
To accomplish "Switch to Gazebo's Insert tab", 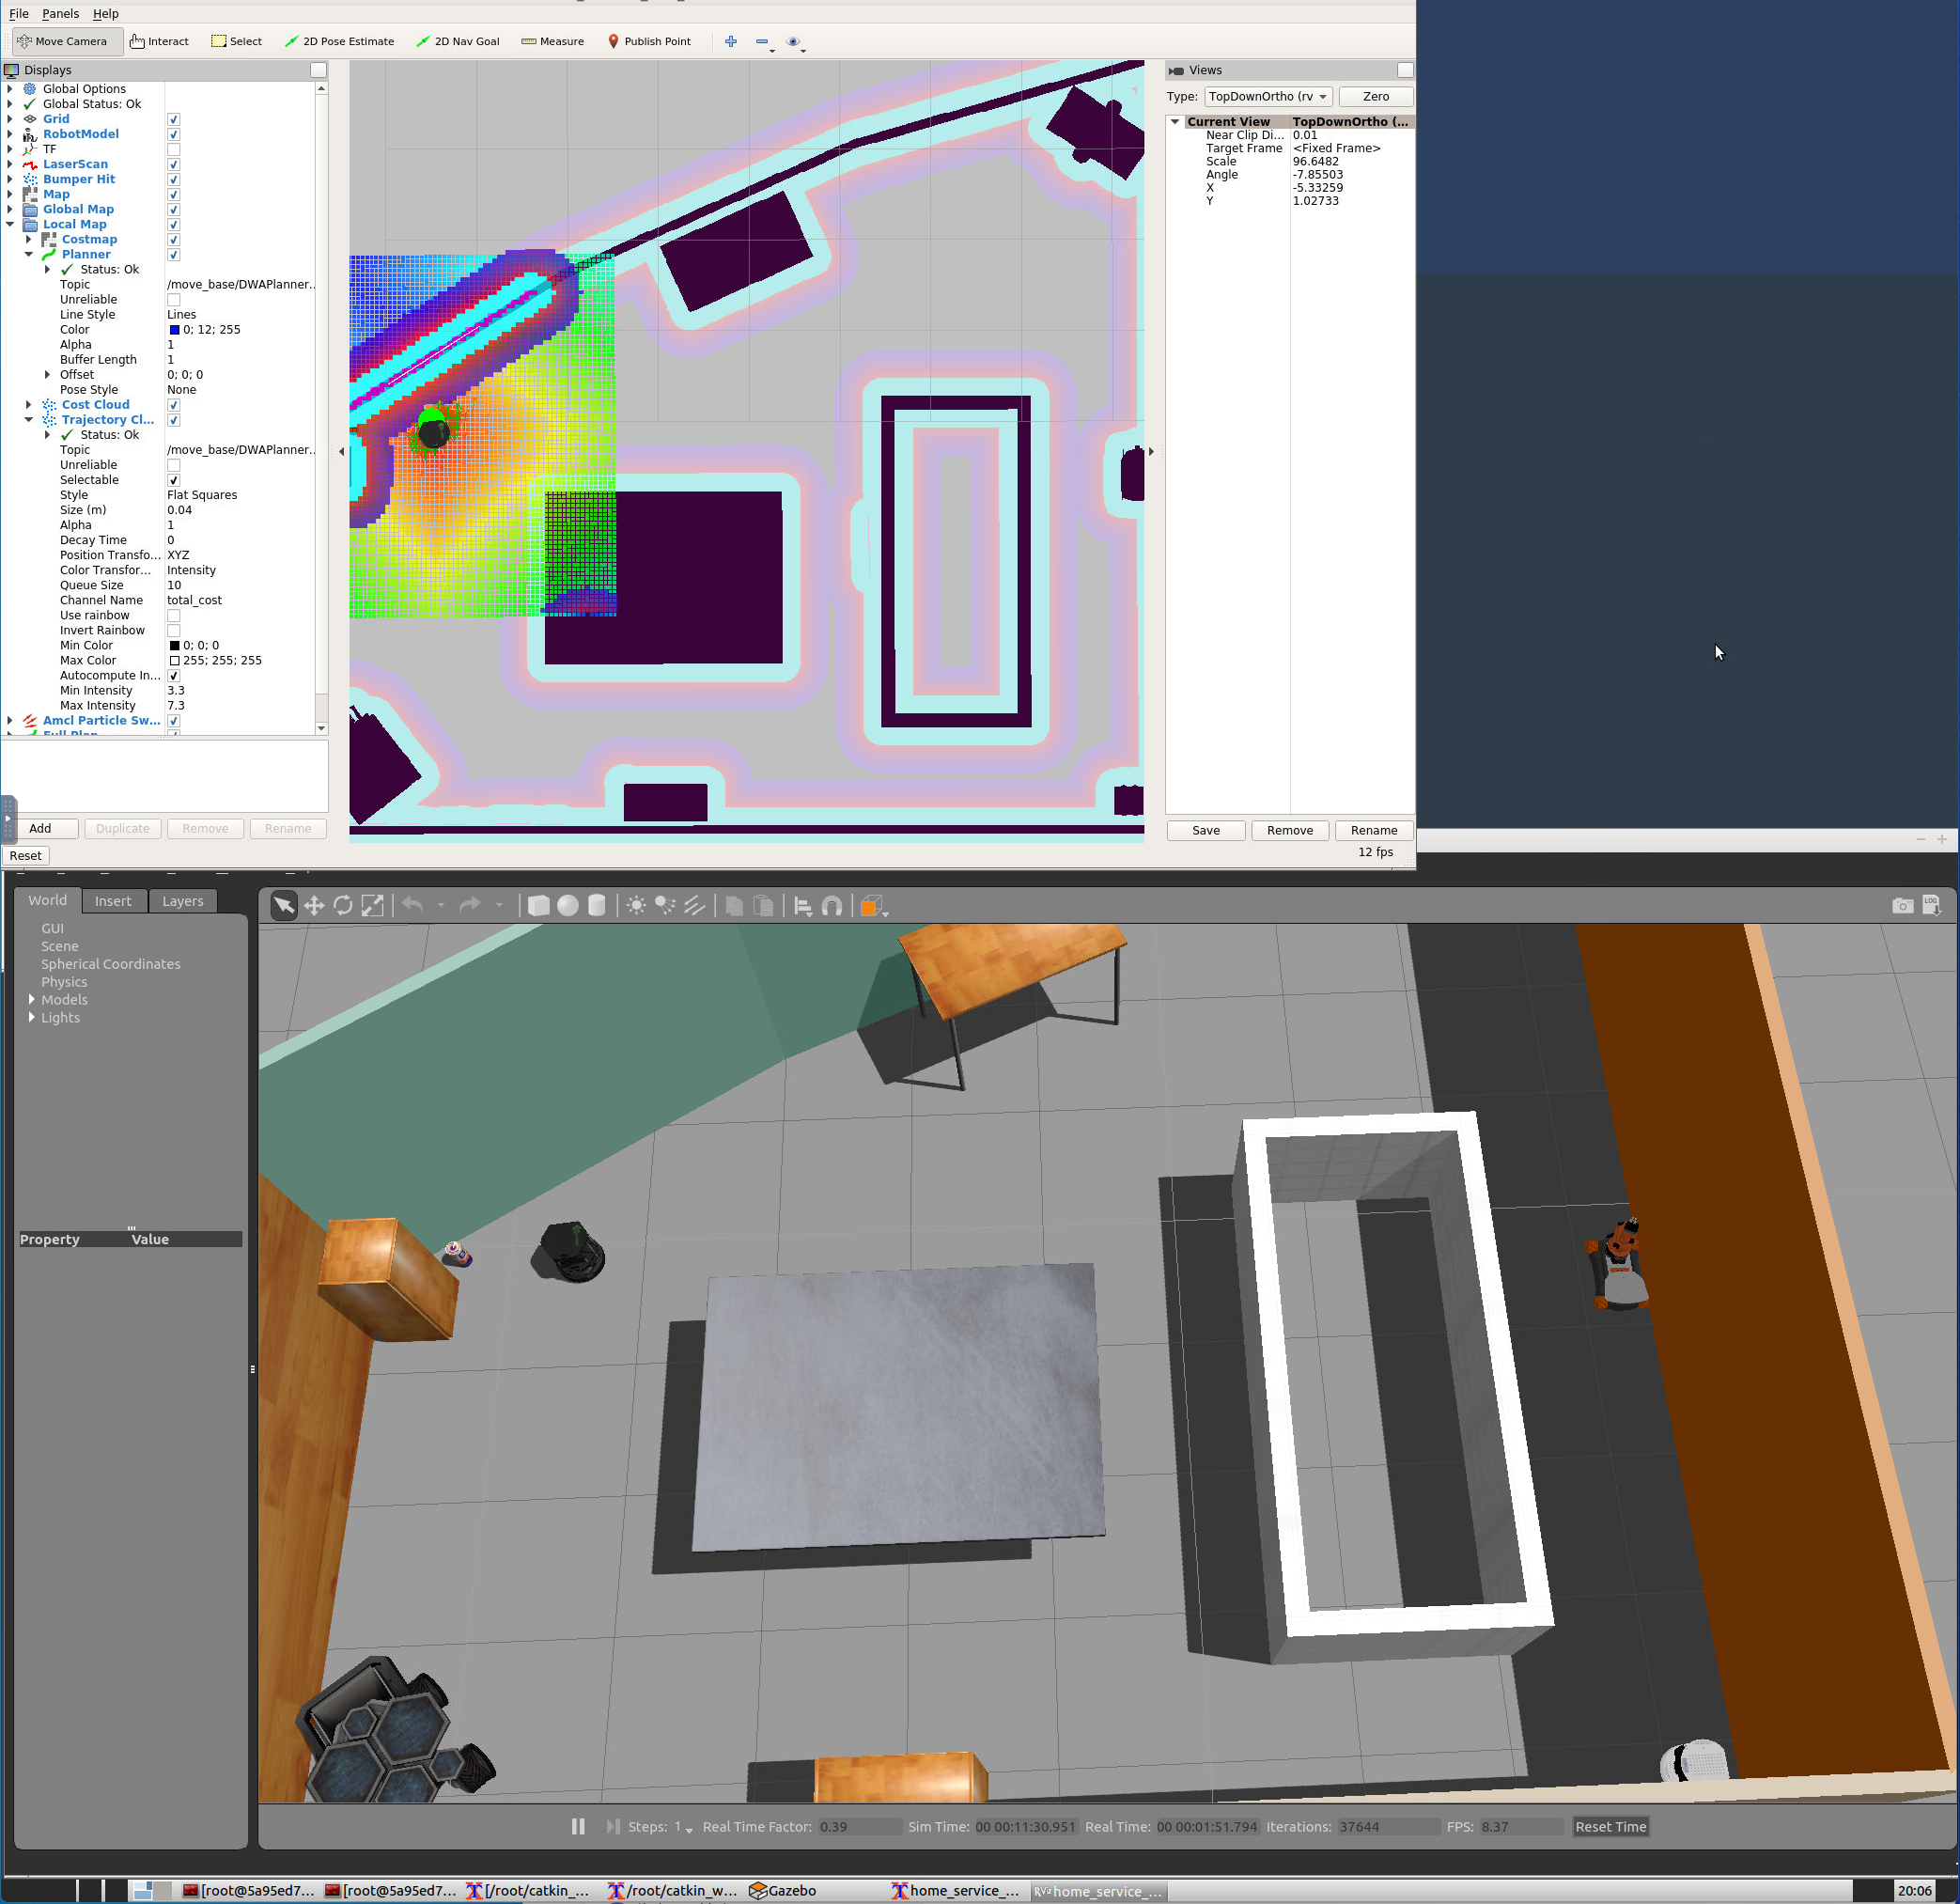I will point(113,901).
